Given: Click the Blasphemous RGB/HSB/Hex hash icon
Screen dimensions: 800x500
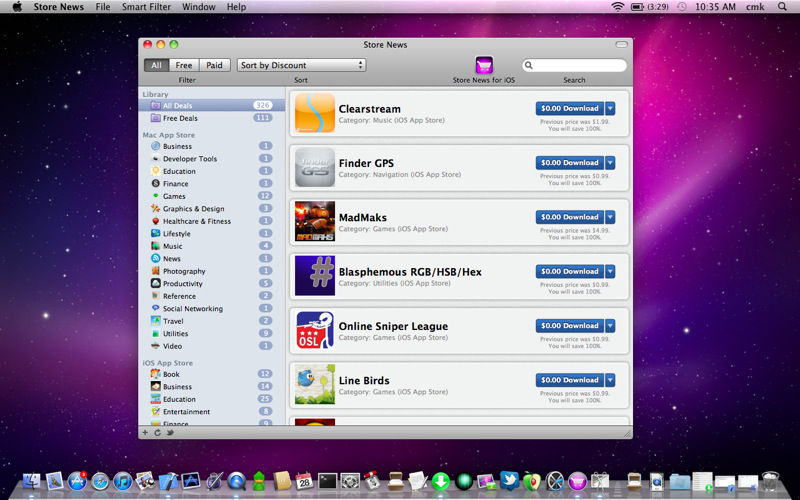Looking at the screenshot, I should [315, 276].
